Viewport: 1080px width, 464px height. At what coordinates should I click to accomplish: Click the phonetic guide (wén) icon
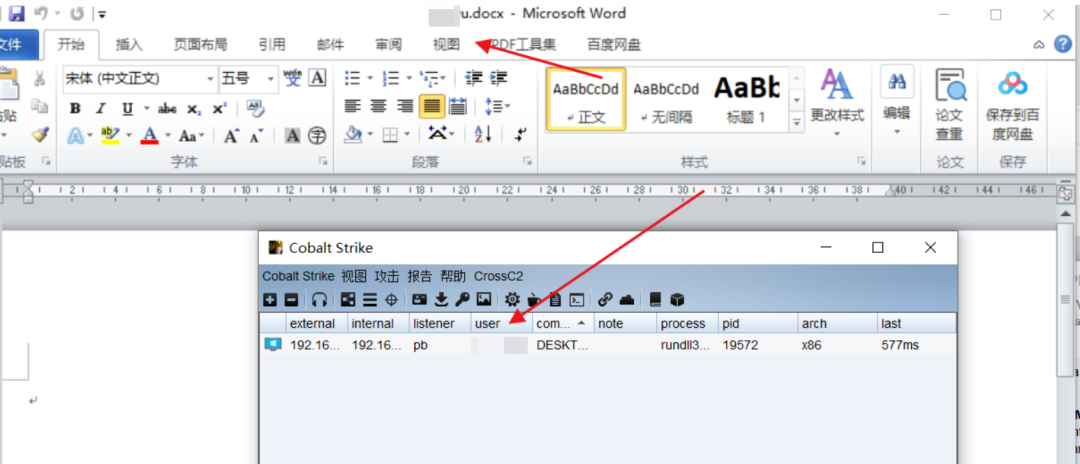pos(293,77)
